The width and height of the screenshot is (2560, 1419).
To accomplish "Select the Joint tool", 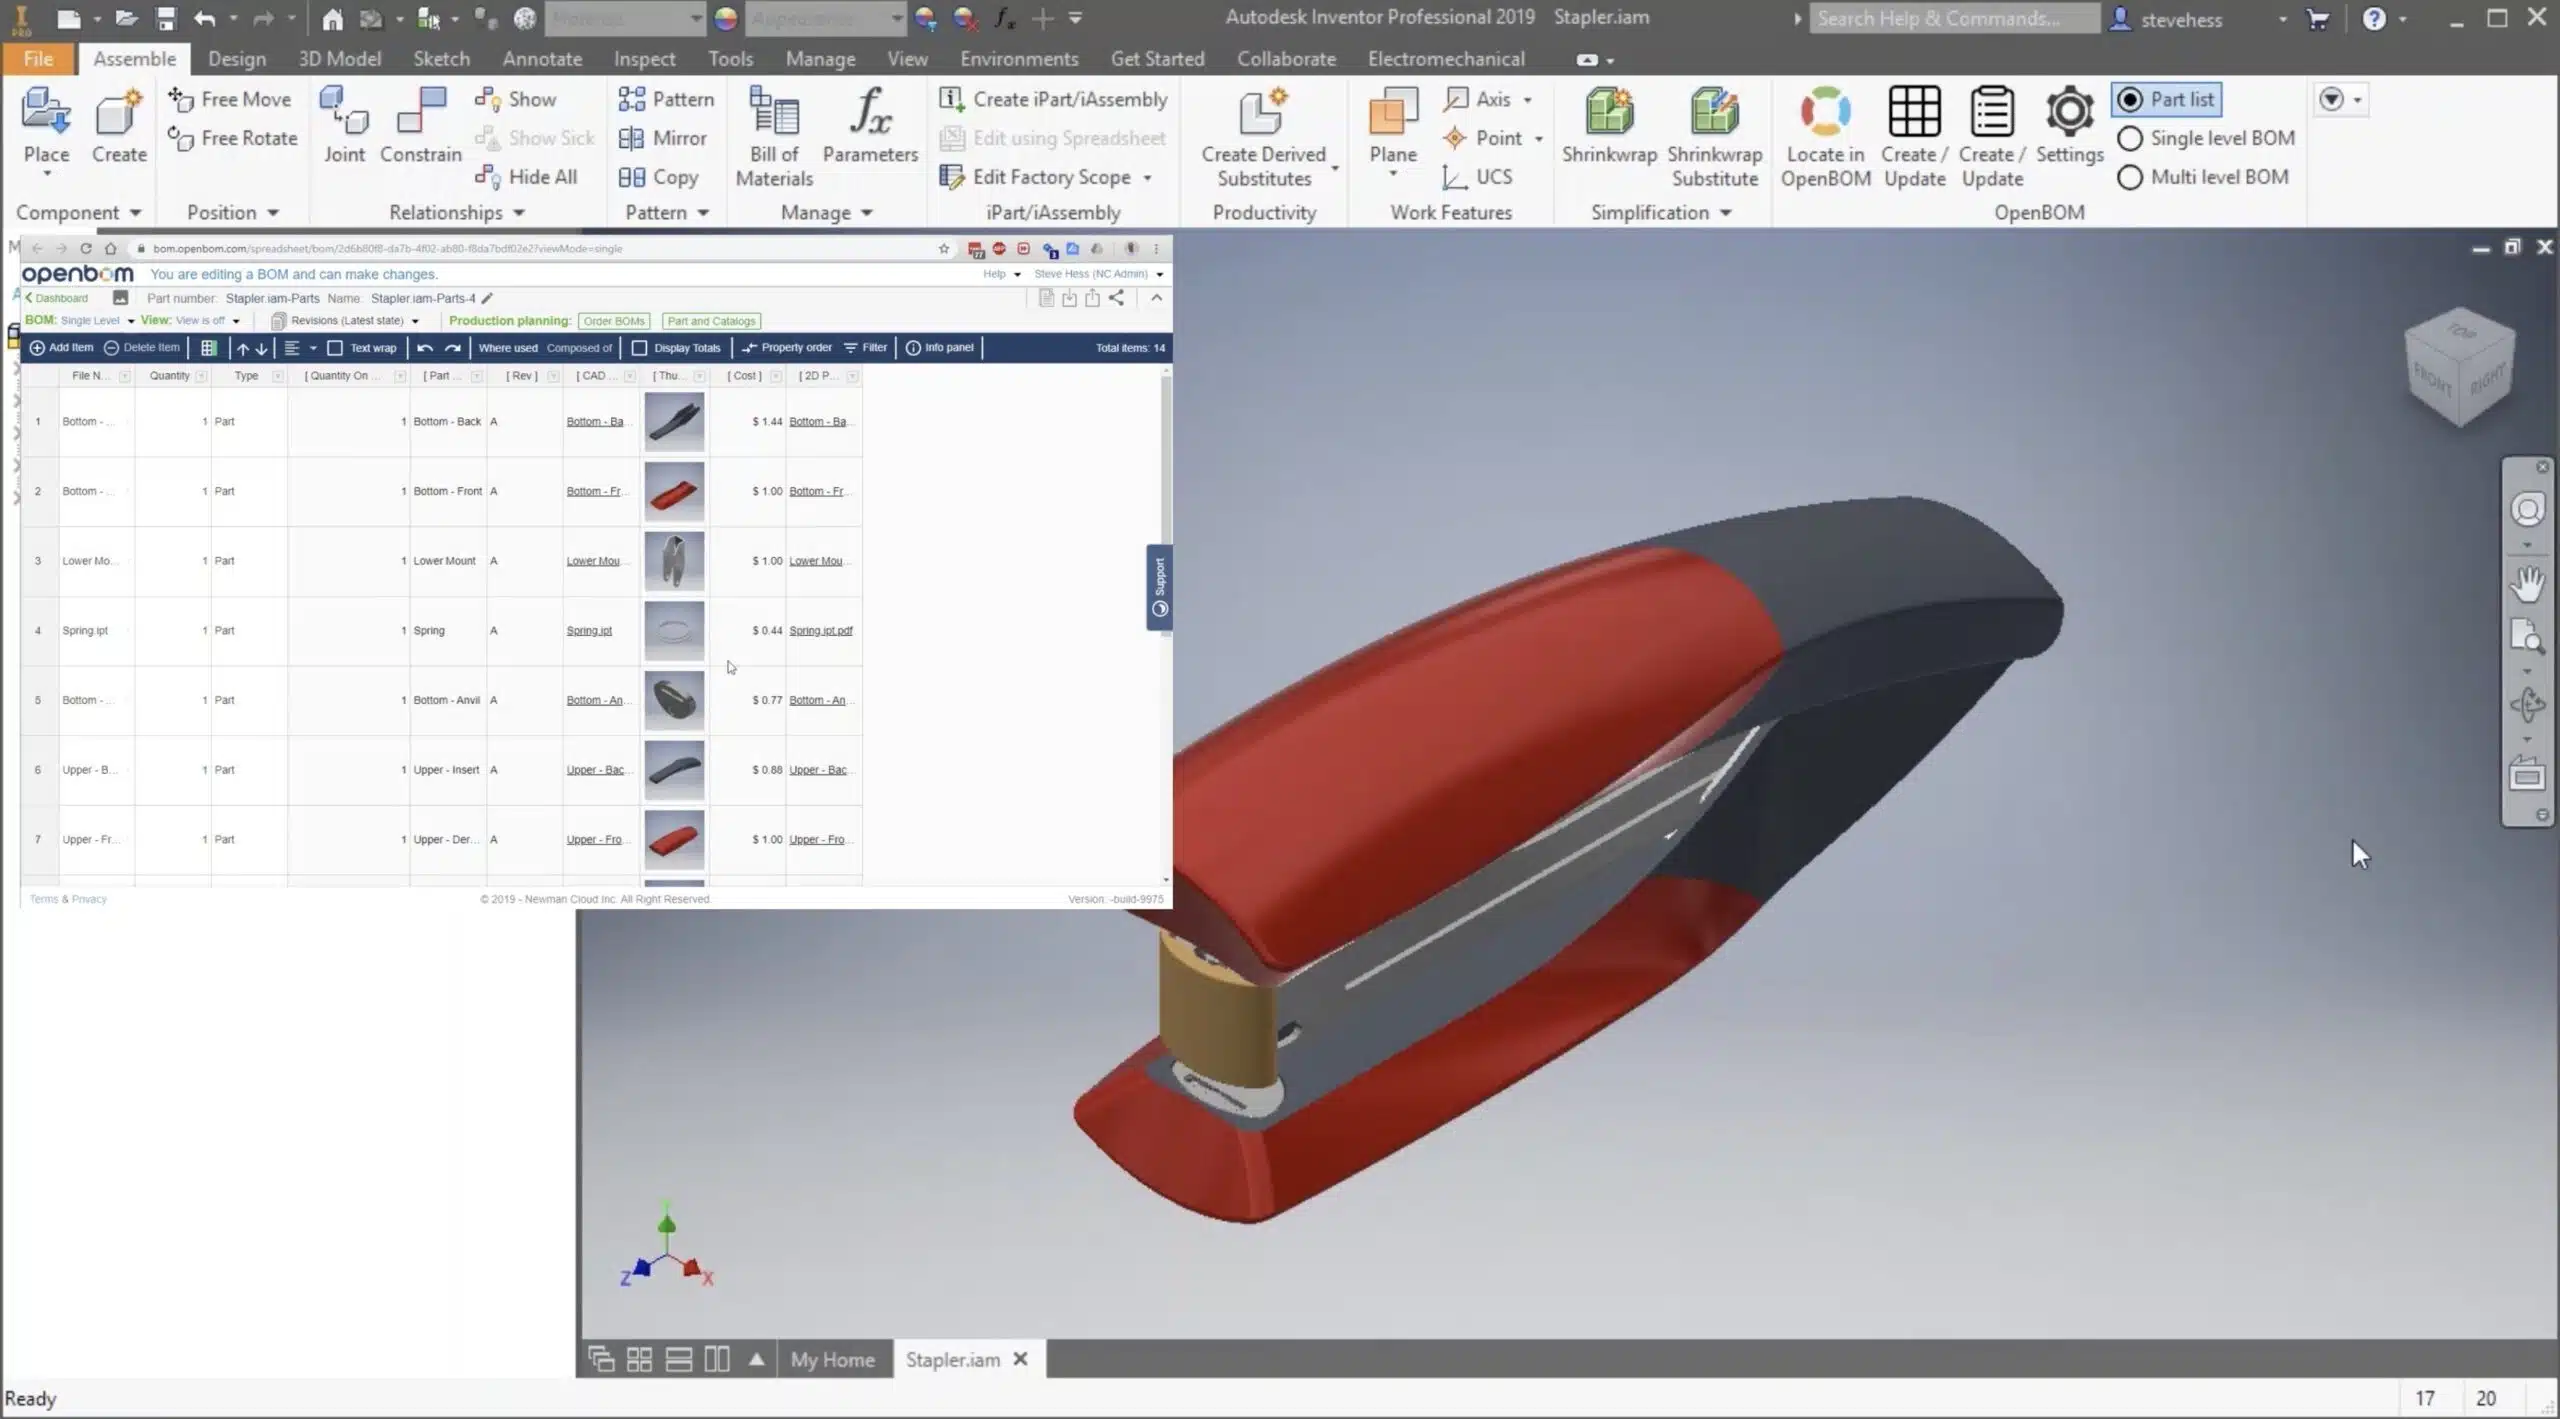I will [344, 126].
